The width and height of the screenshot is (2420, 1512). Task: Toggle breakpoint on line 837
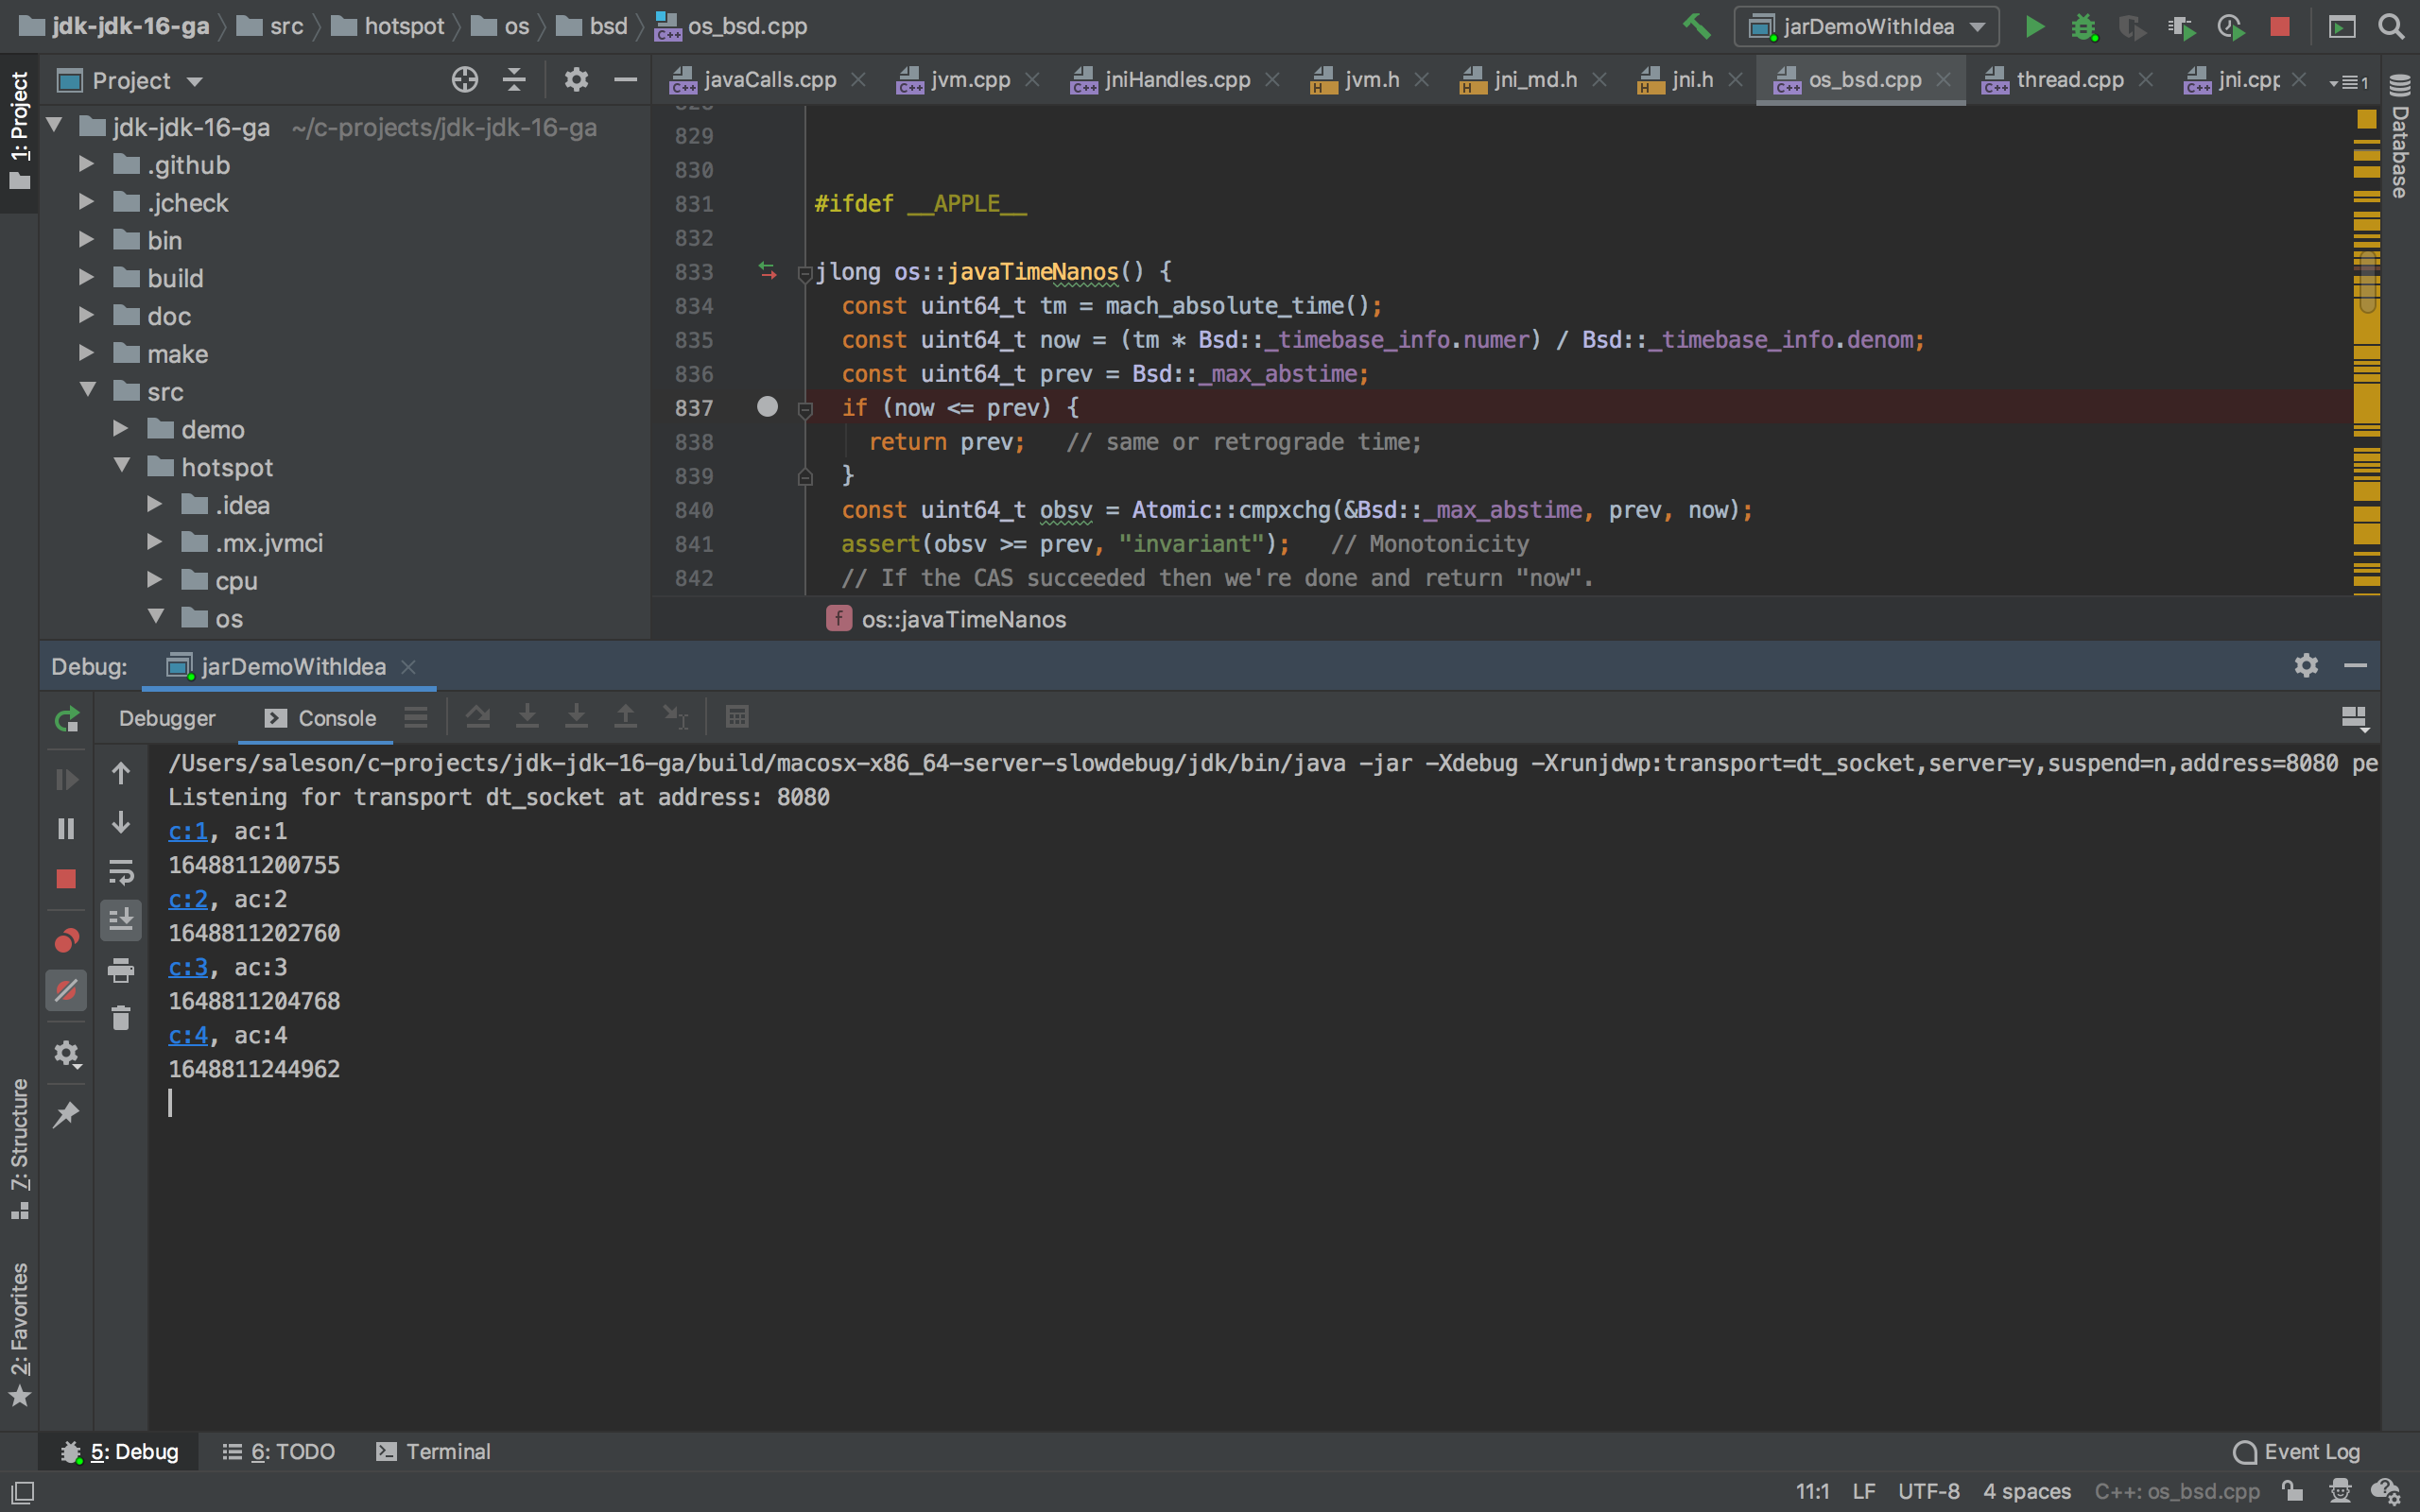point(767,407)
